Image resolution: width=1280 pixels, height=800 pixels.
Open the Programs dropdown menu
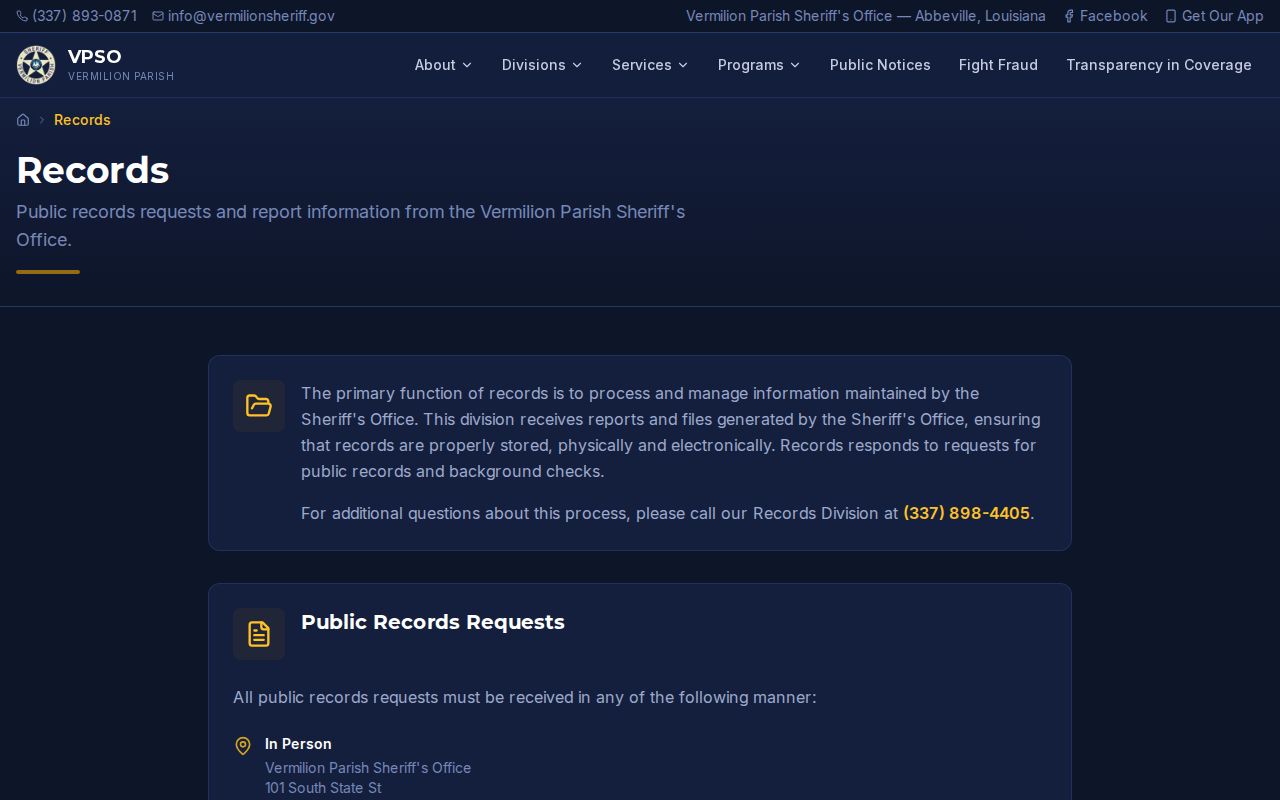[759, 65]
